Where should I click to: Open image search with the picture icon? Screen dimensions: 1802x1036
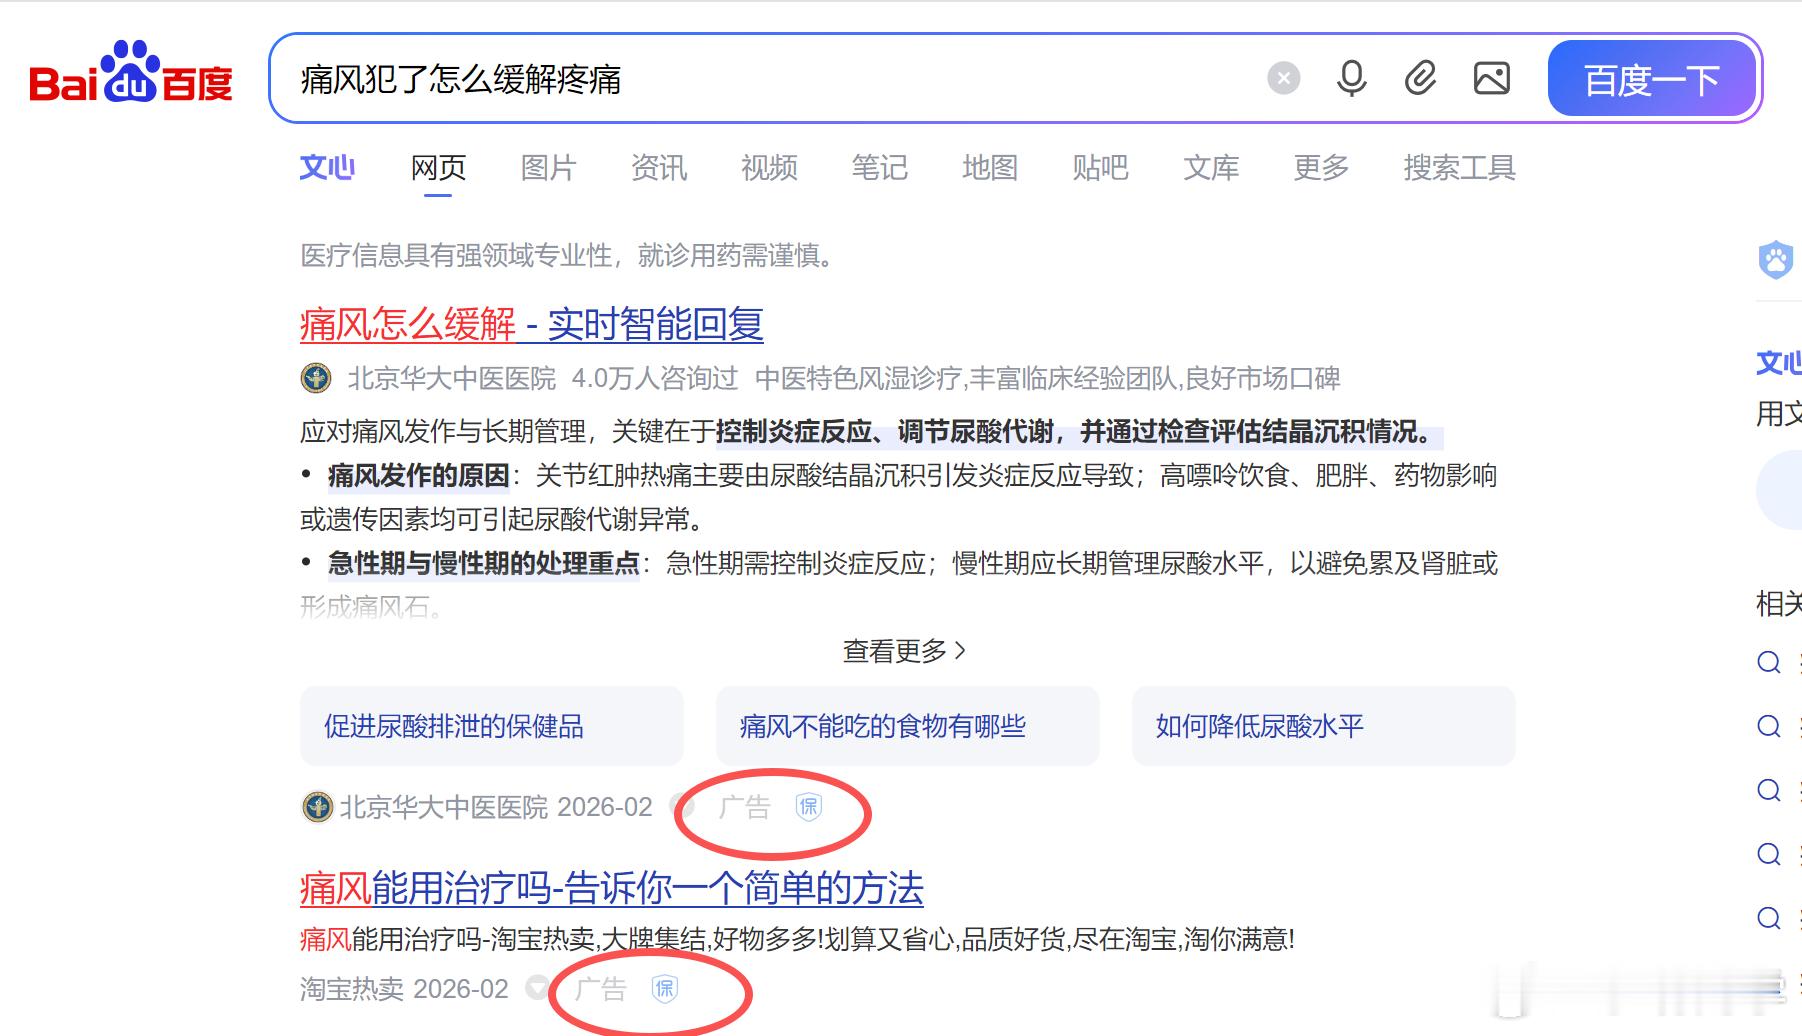click(x=1492, y=78)
